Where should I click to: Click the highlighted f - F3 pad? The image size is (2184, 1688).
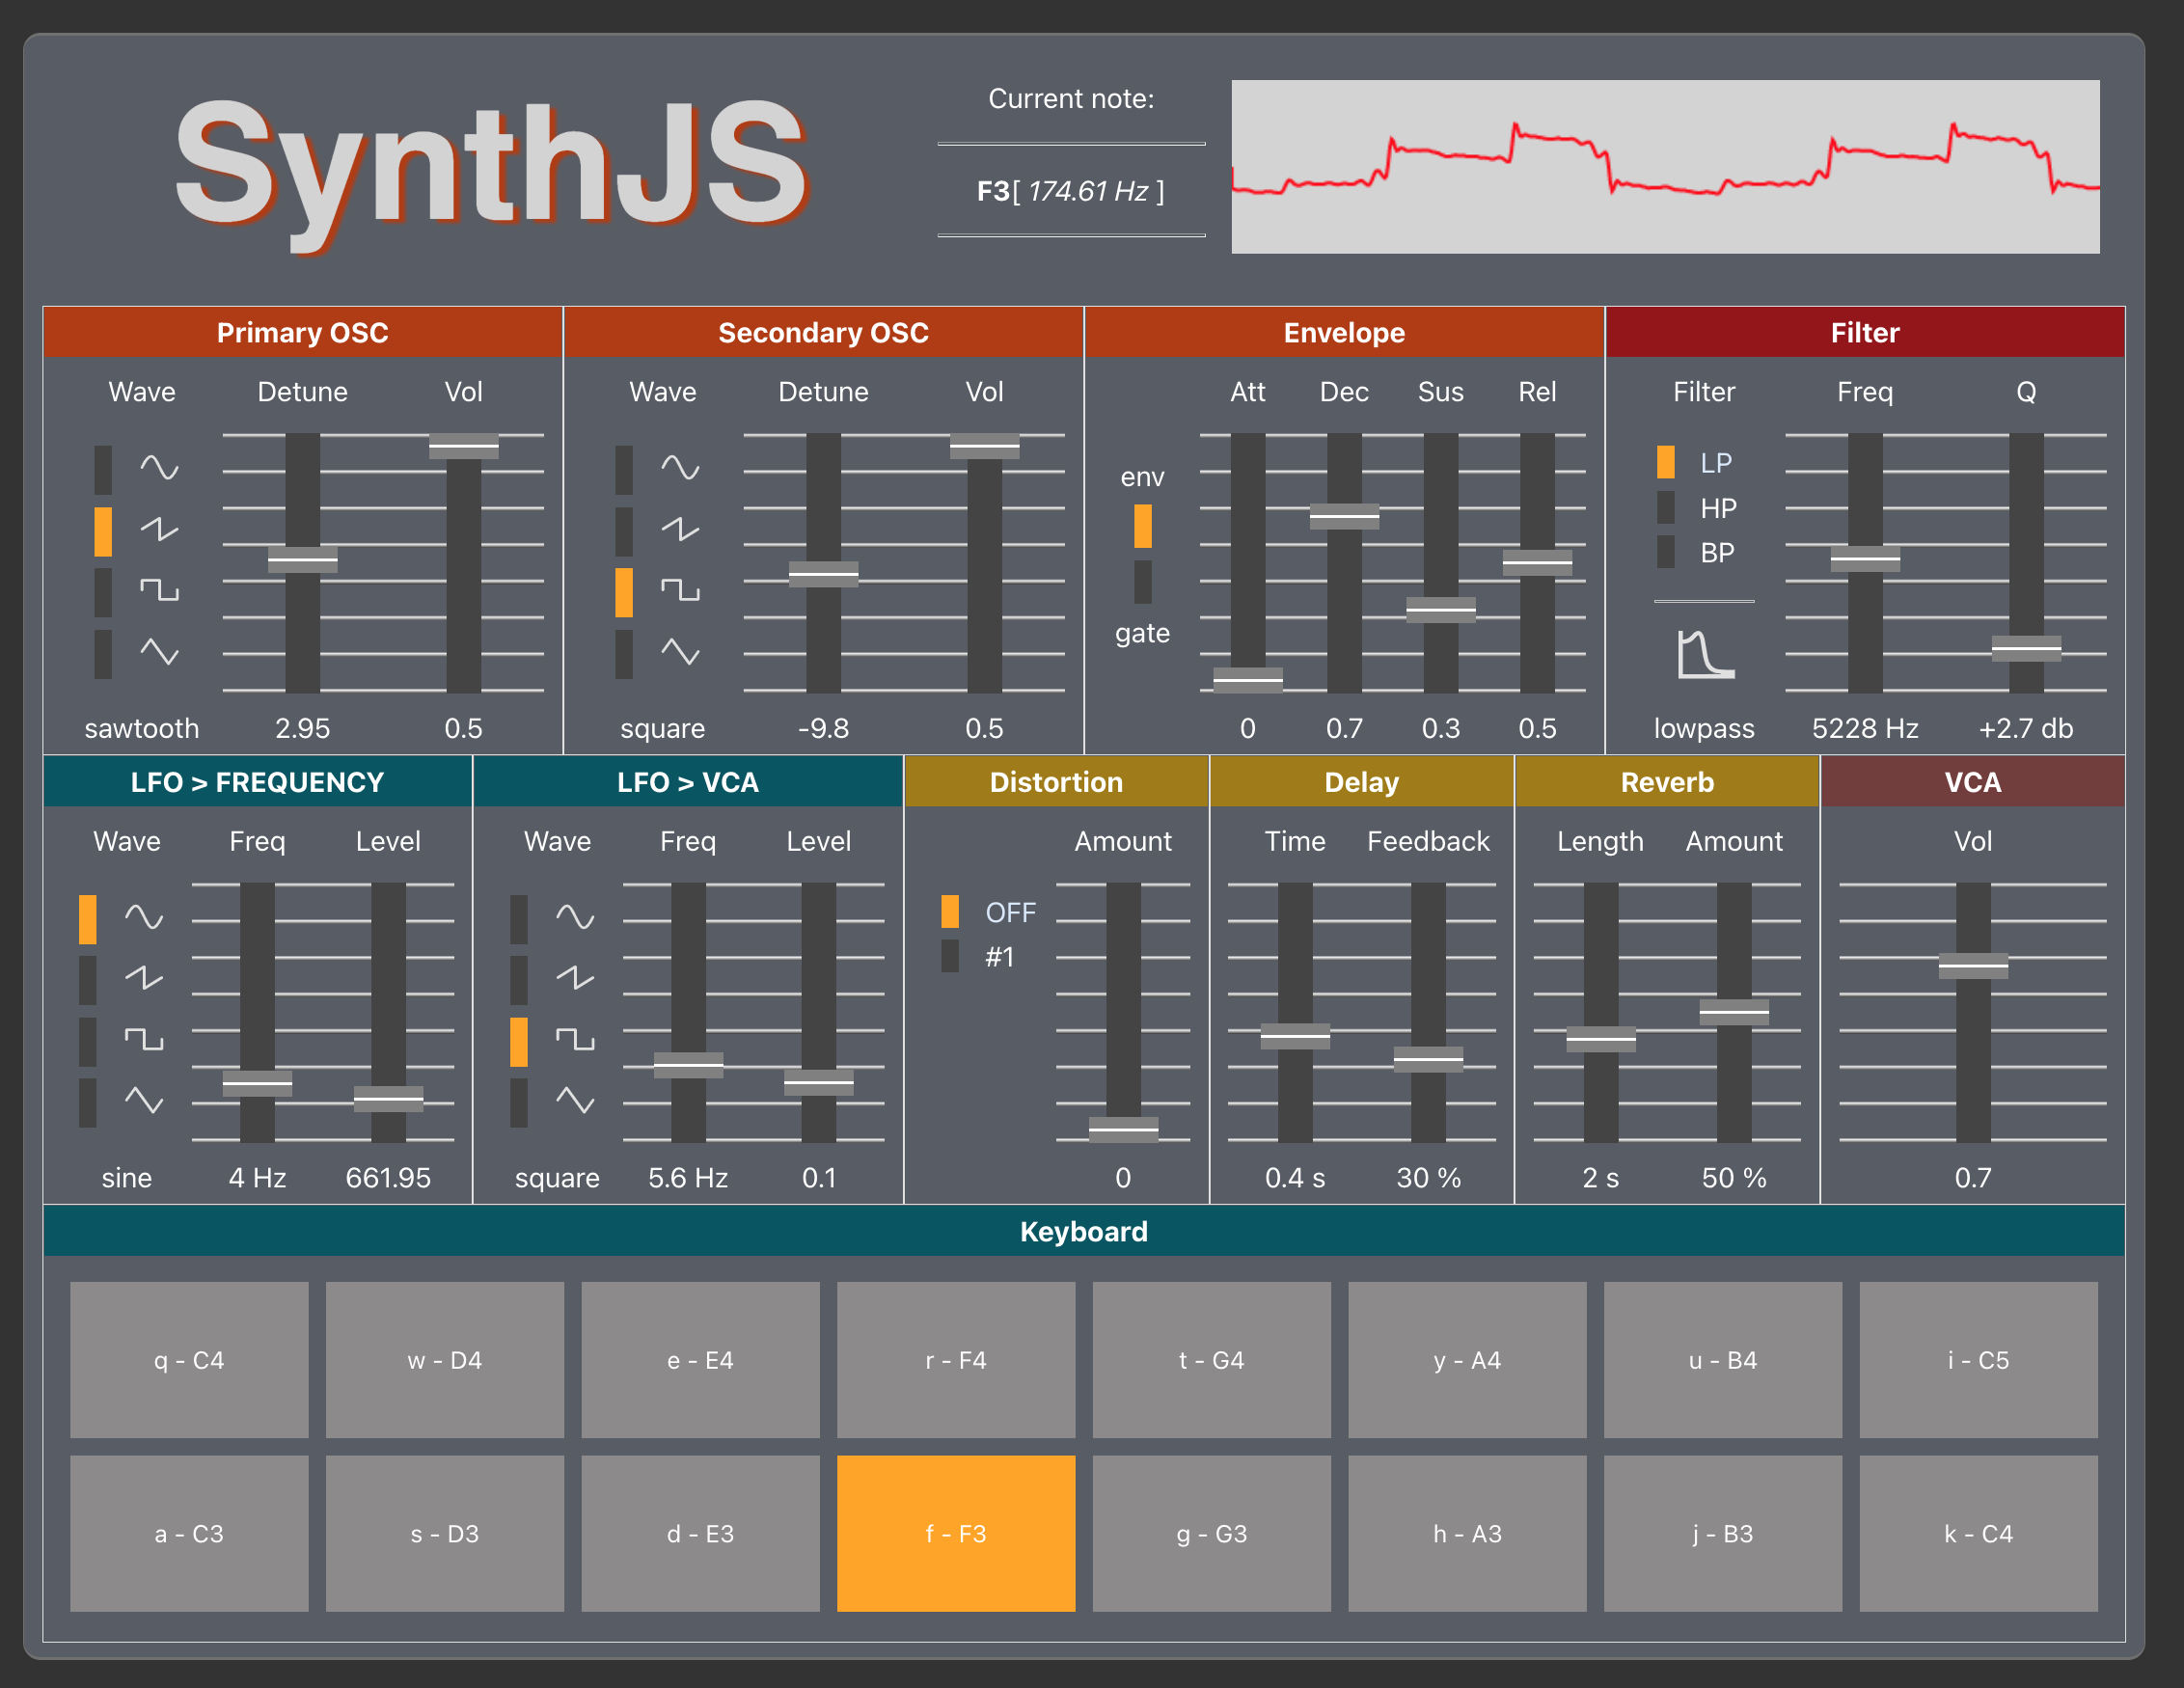(x=955, y=1533)
